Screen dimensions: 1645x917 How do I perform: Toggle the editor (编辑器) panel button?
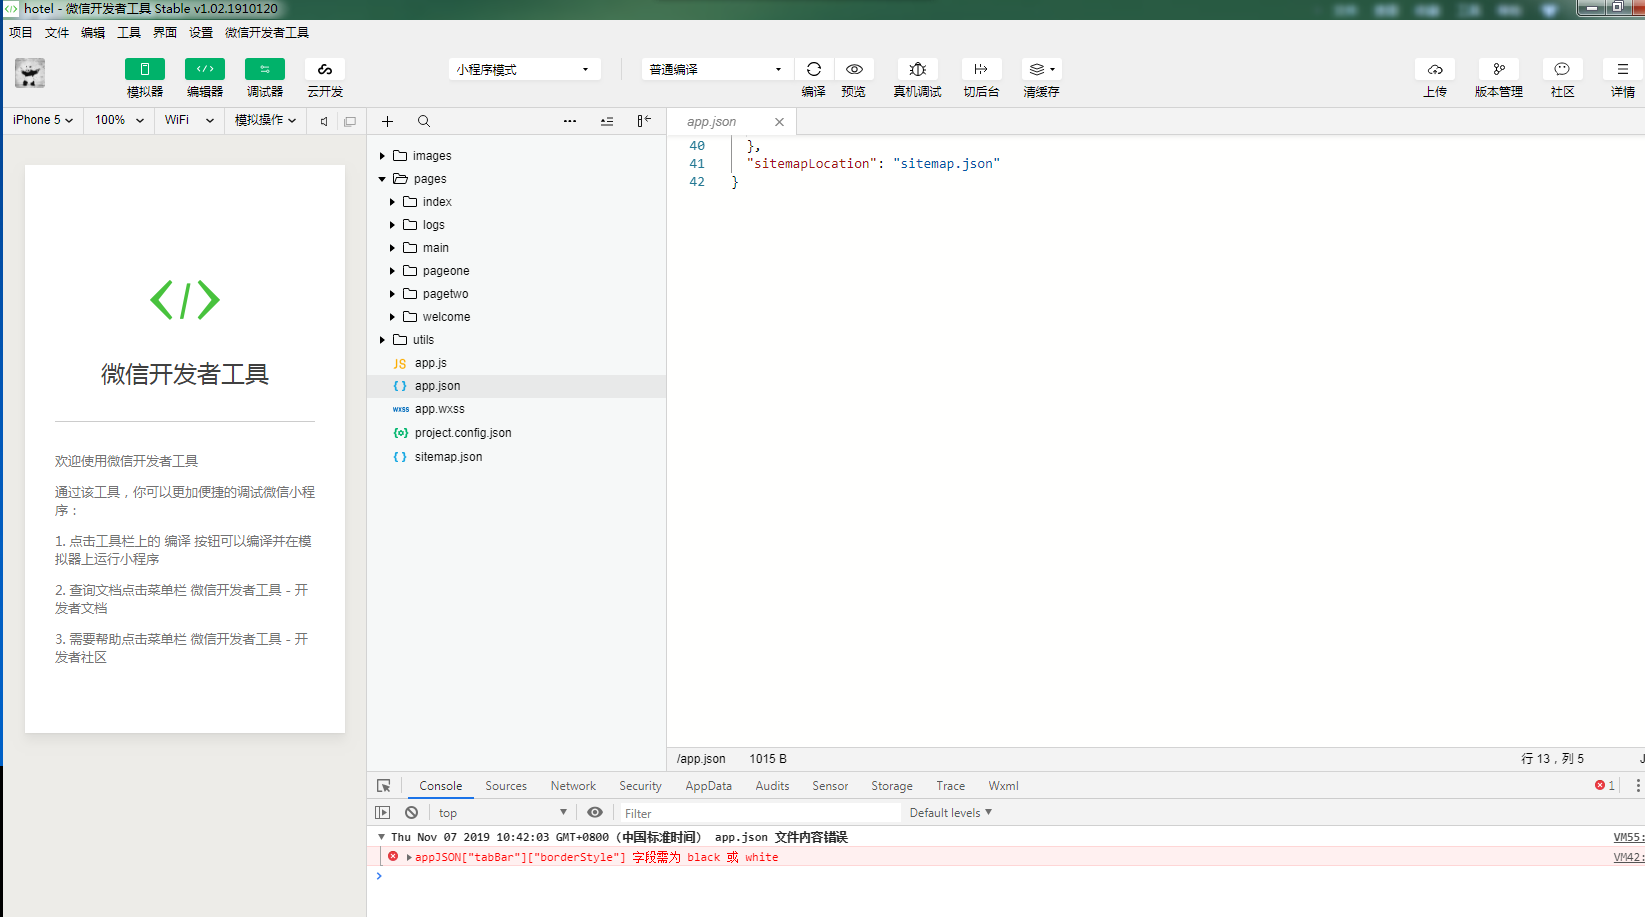click(205, 69)
